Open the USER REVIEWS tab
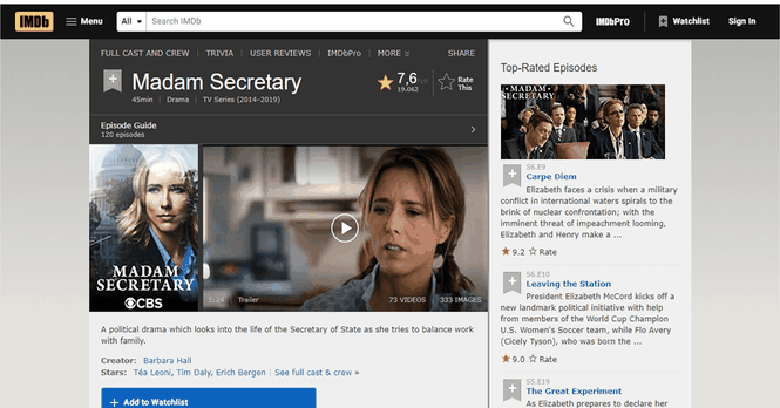This screenshot has height=408, width=780. 280,53
